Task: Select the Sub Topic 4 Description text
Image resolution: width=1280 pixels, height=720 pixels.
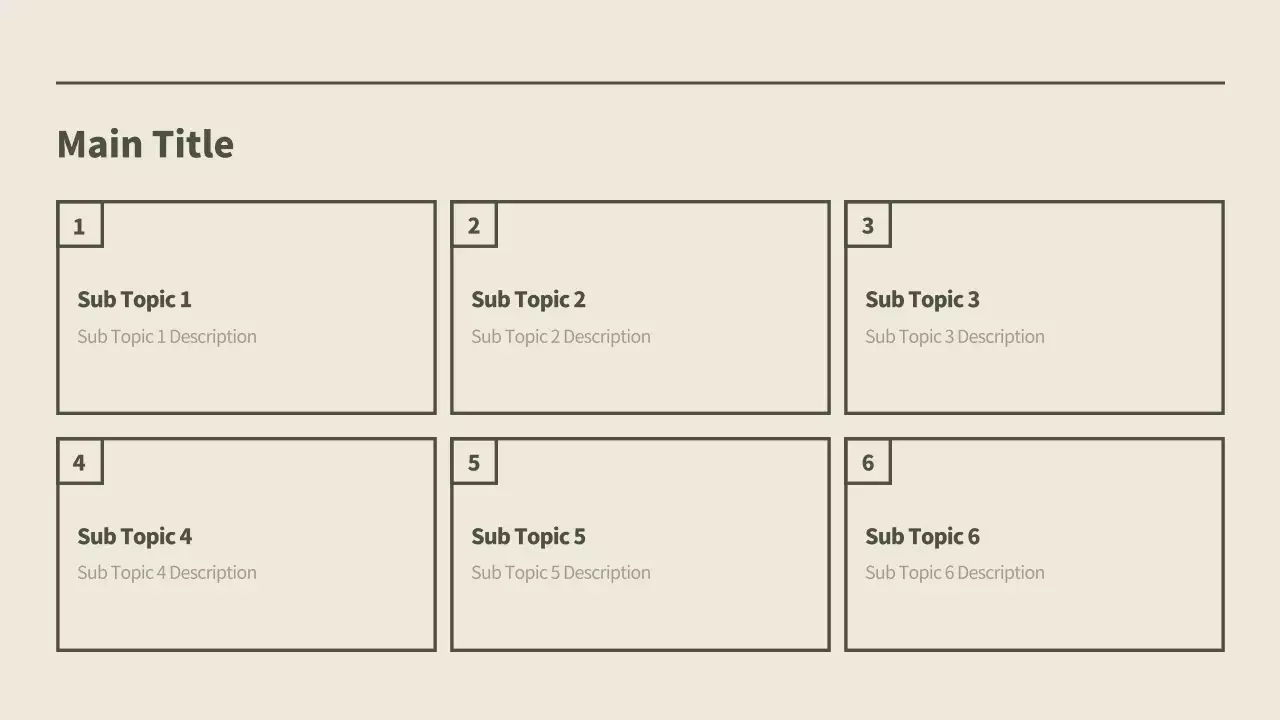Action: pyautogui.click(x=167, y=572)
